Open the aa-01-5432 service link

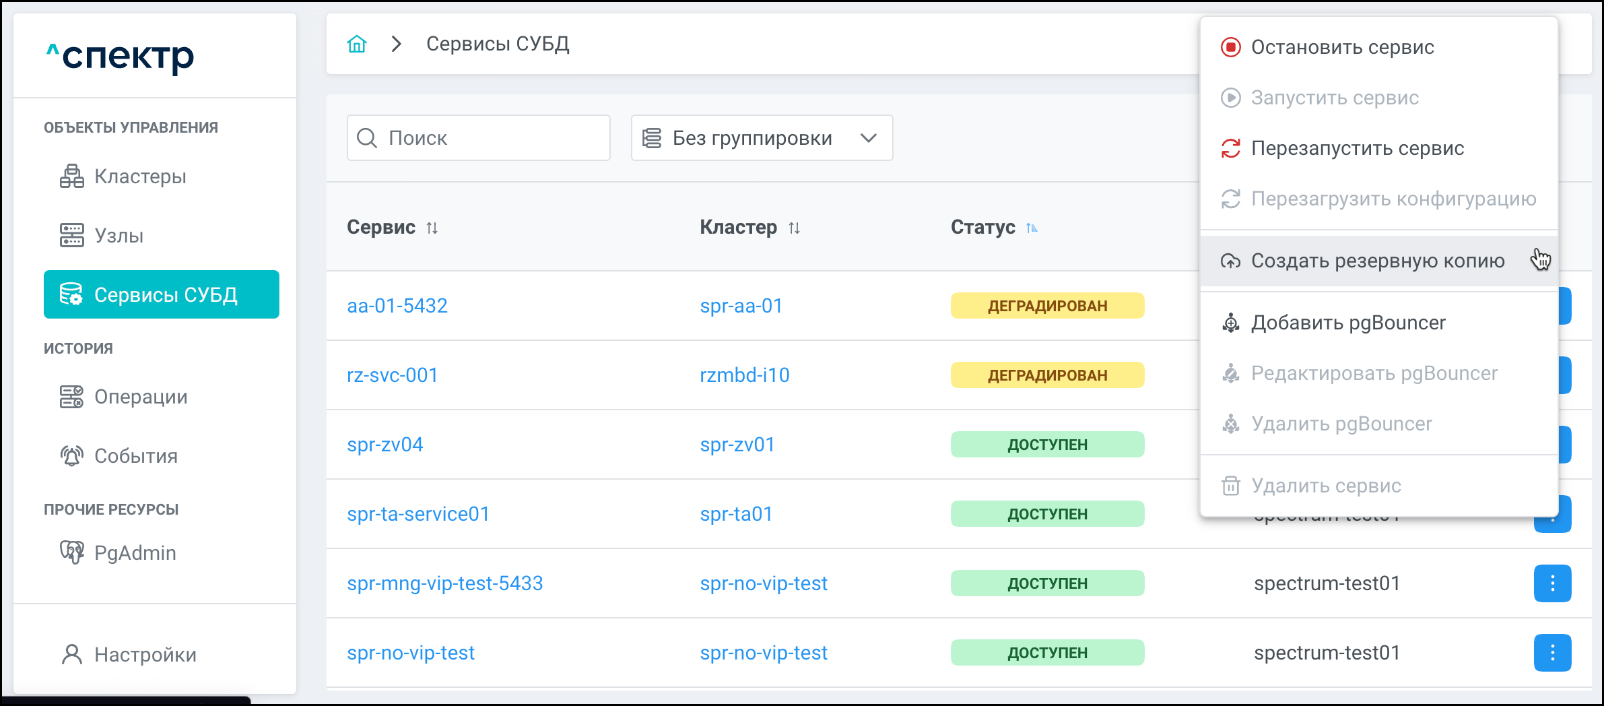[397, 306]
